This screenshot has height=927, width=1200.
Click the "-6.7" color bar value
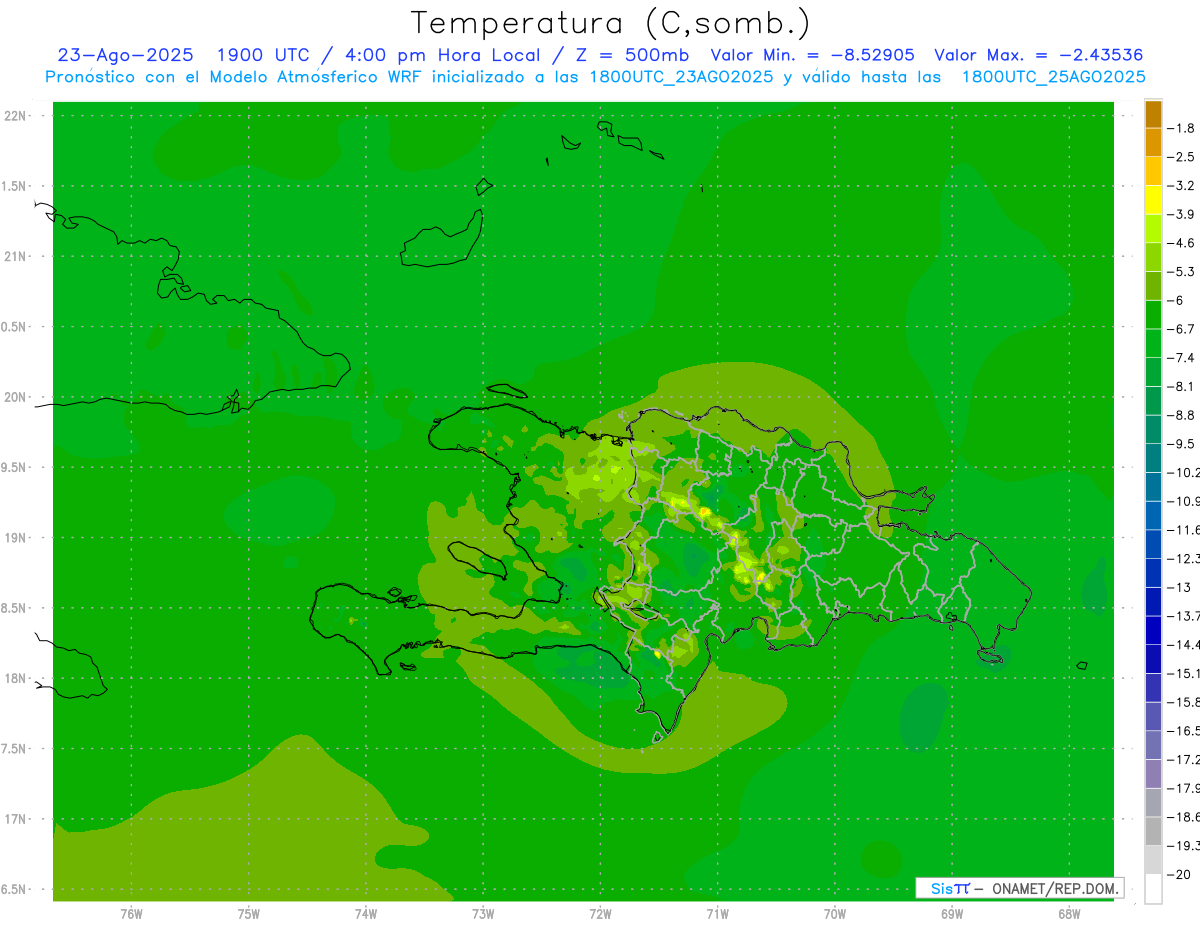point(1181,329)
